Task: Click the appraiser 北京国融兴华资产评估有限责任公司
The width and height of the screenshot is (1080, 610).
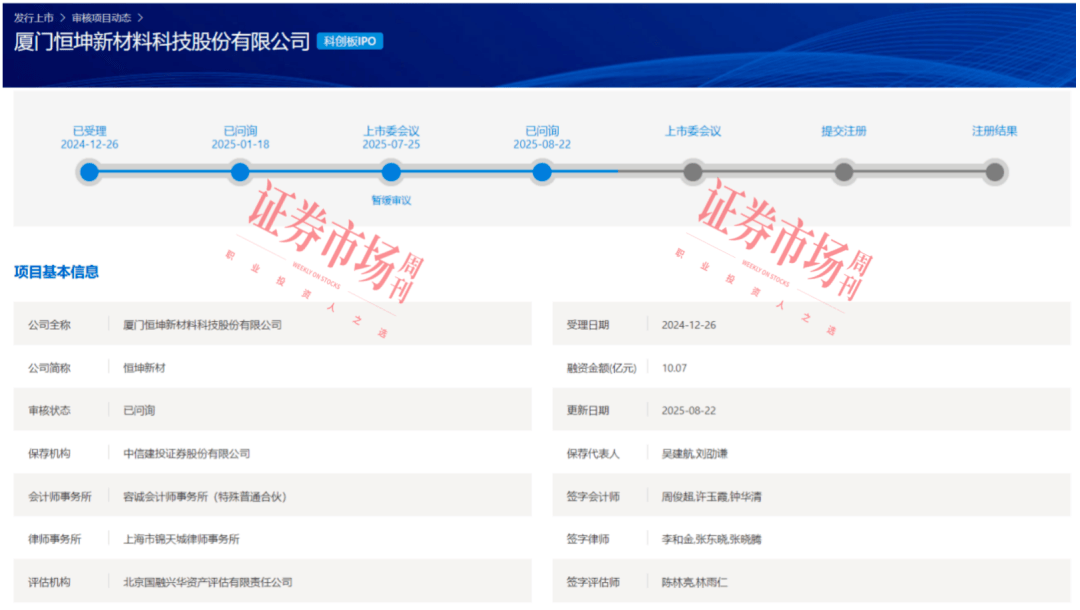Action: coord(207,582)
